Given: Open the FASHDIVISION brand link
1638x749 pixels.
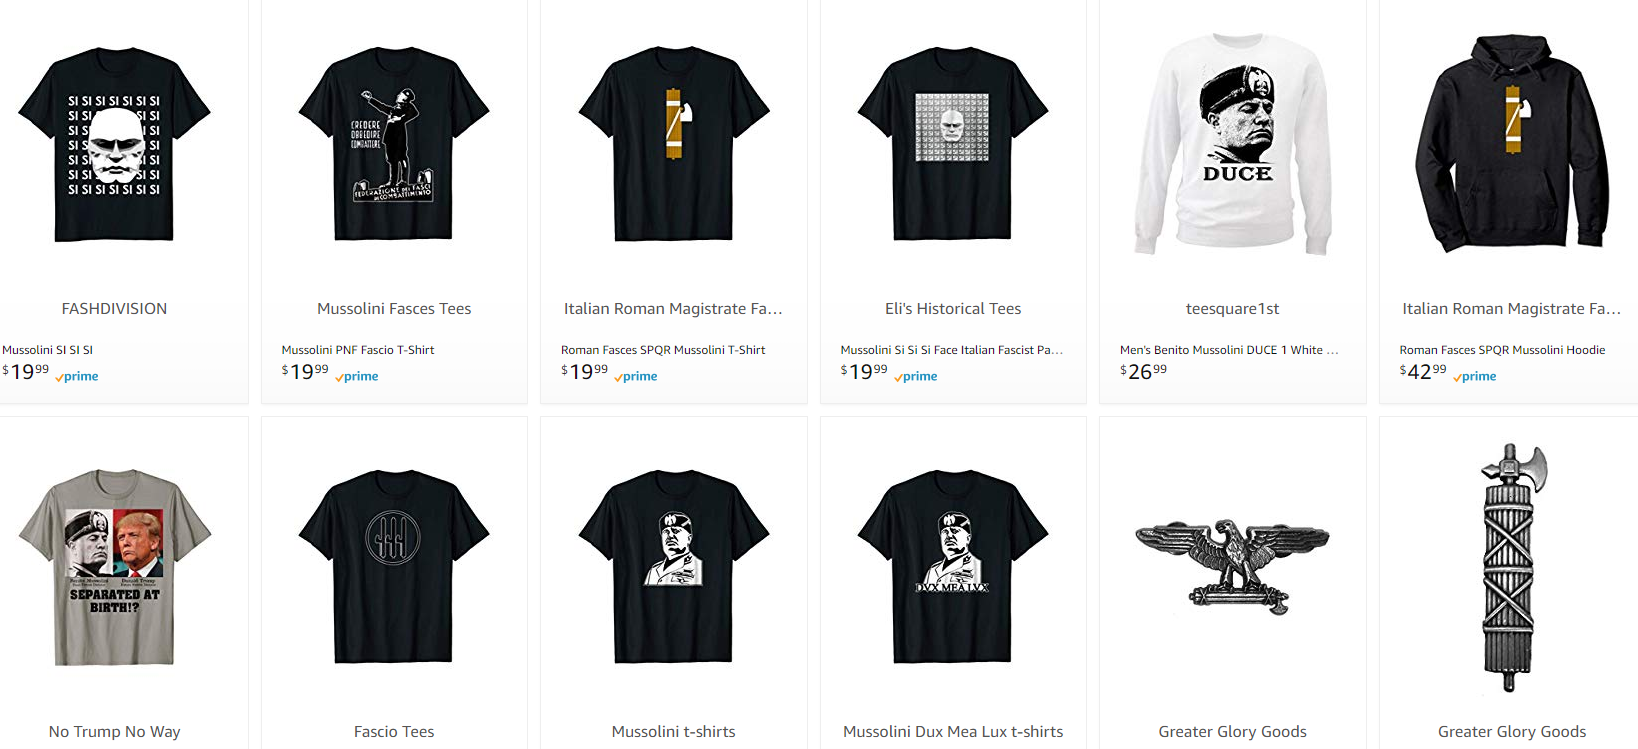Looking at the screenshot, I should [x=114, y=309].
